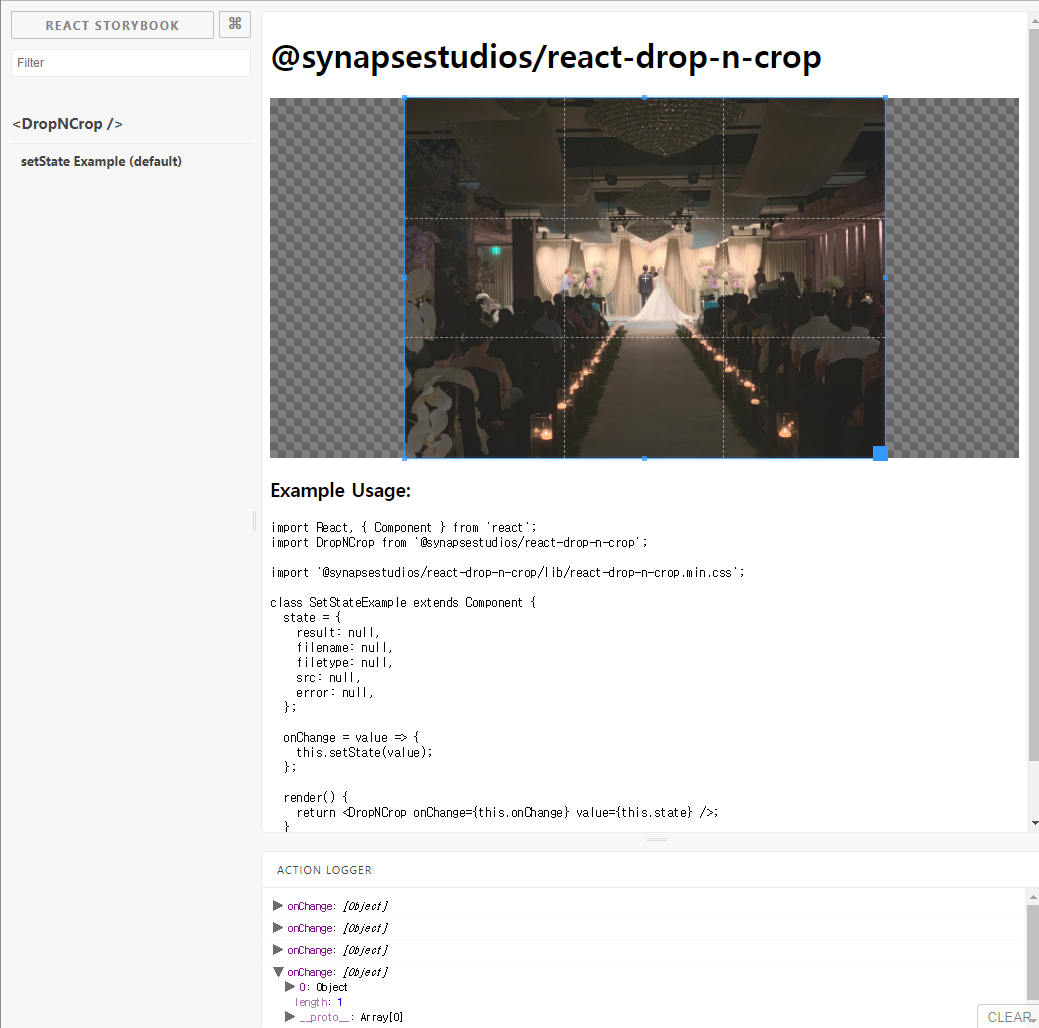
Task: Open the keyboard shortcuts command icon
Action: 235,25
